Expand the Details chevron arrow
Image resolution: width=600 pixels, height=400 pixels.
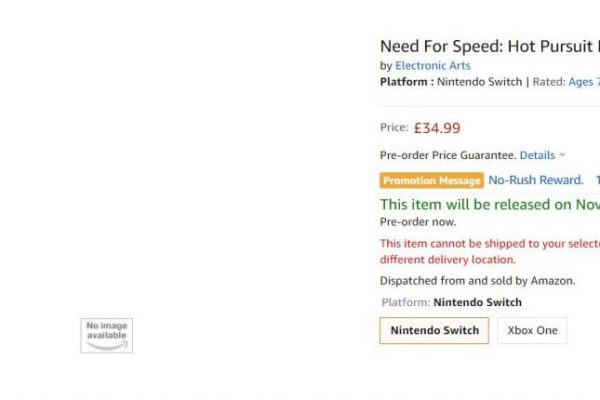(562, 155)
